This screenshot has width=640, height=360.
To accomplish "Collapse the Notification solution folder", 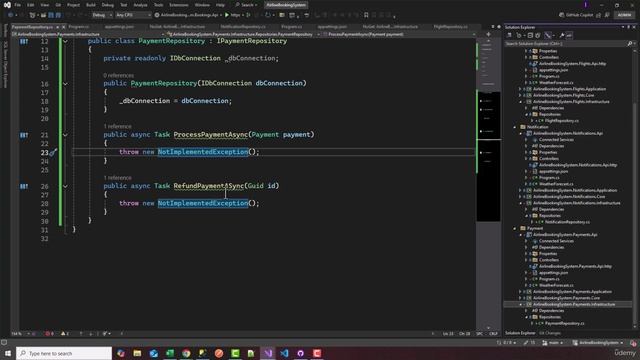I will coord(515,127).
